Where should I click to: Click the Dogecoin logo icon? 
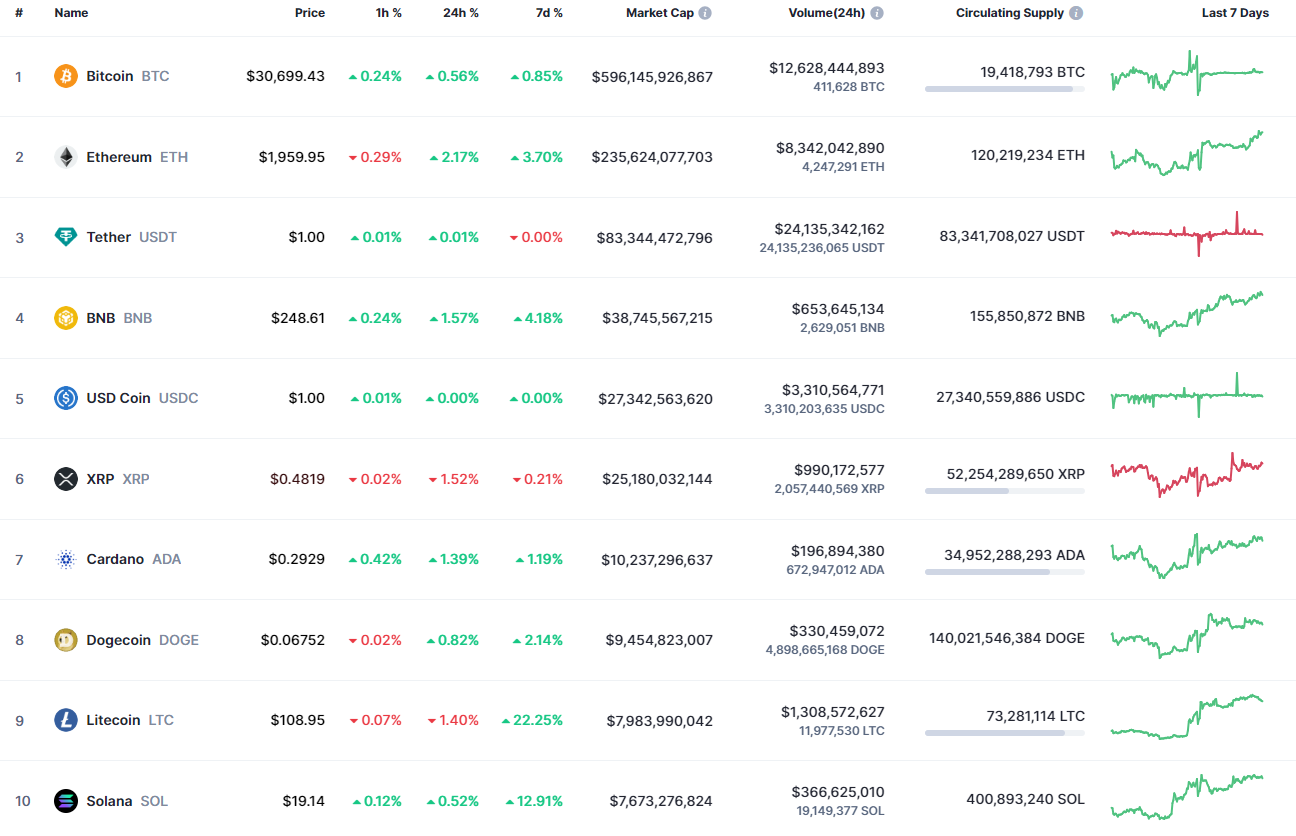tap(66, 640)
